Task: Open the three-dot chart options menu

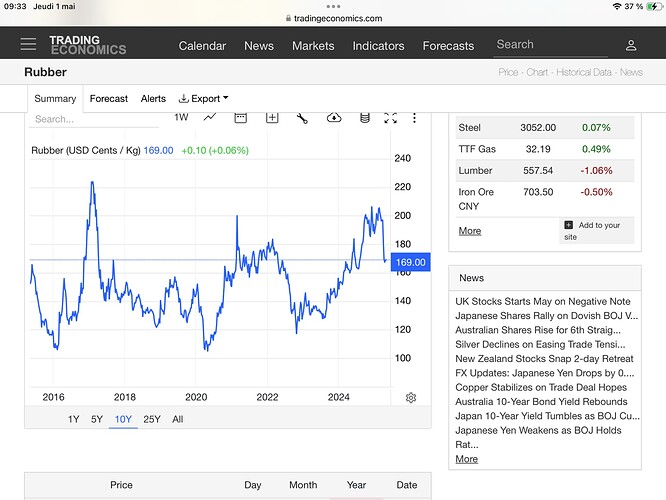Action: 415,117
